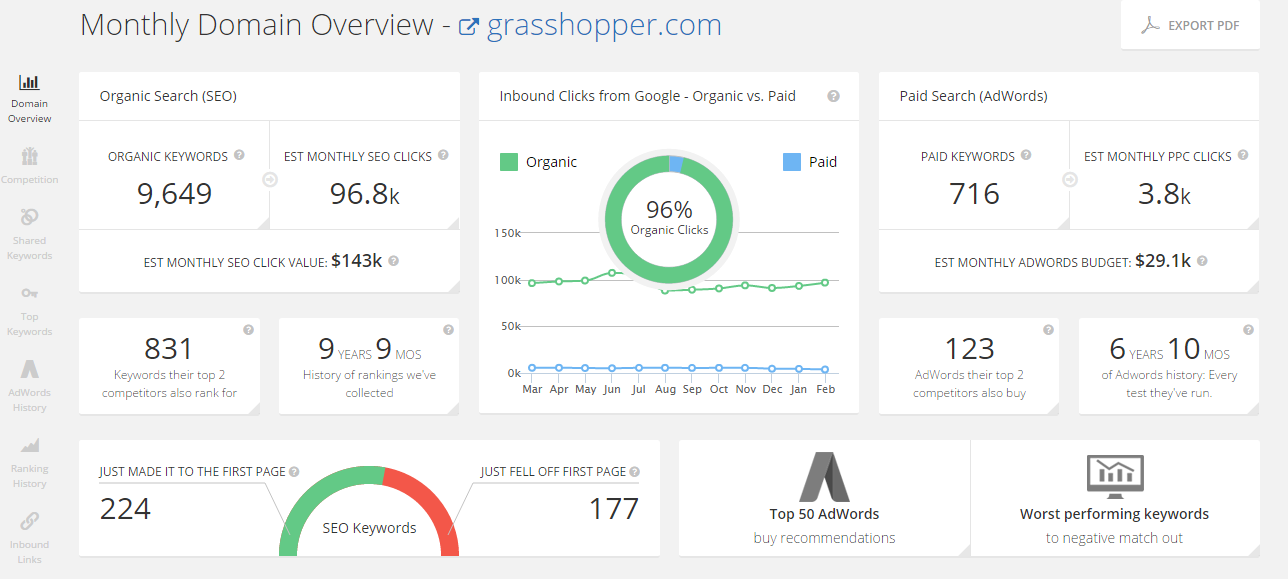
Task: Click arrow between Organic Keywords and SEO Clicks
Action: 270,180
